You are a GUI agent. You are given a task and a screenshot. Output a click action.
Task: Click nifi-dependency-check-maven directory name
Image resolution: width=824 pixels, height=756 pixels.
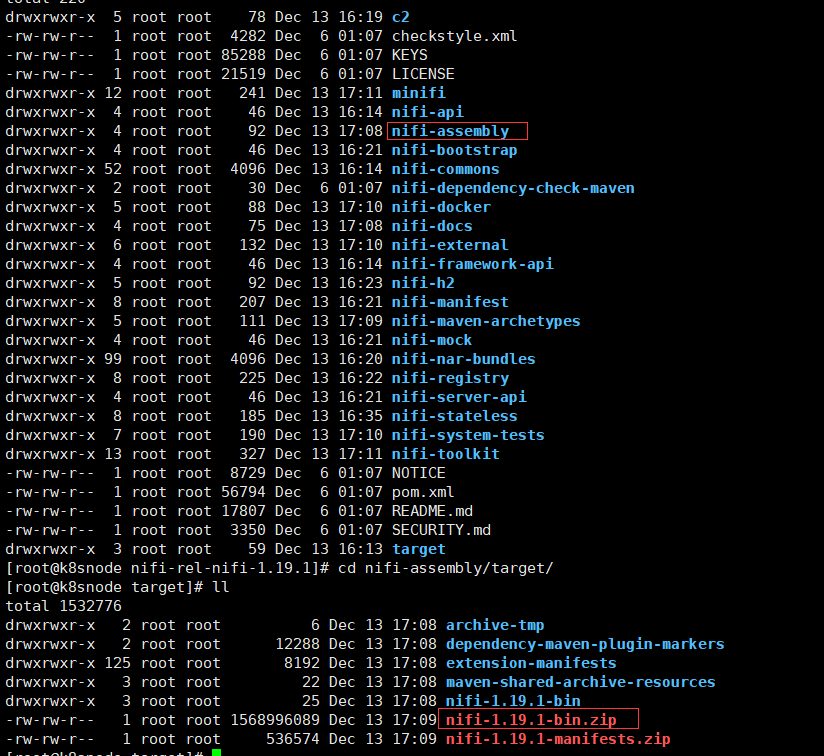coord(513,188)
